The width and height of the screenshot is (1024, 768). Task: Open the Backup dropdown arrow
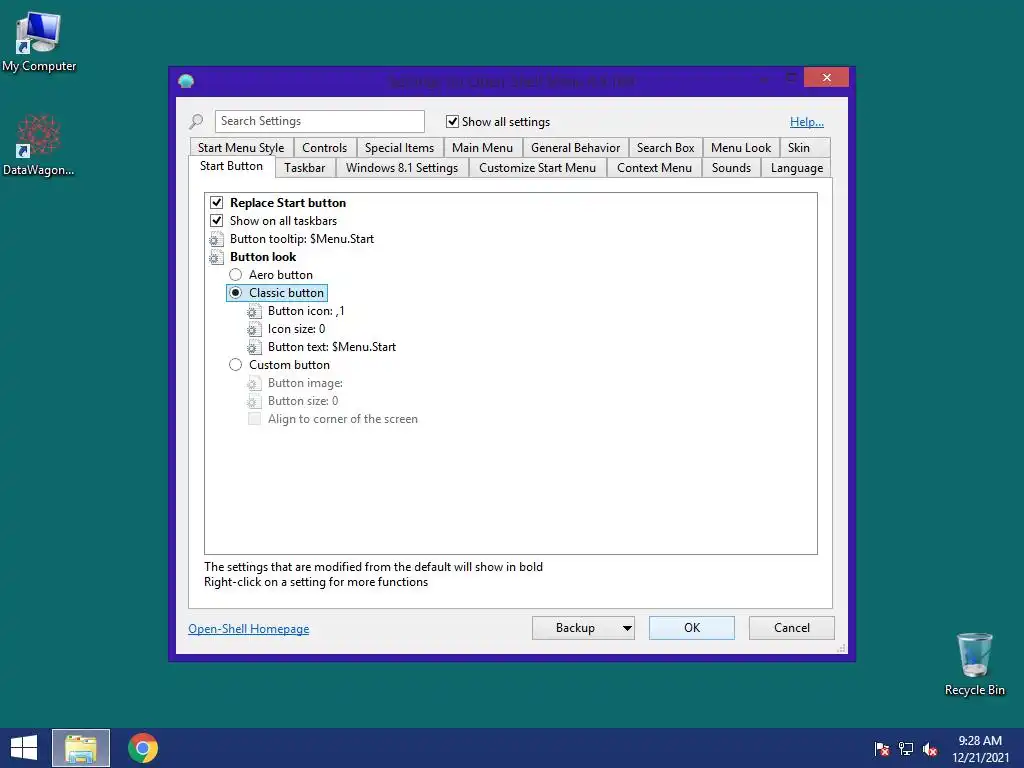pos(627,628)
